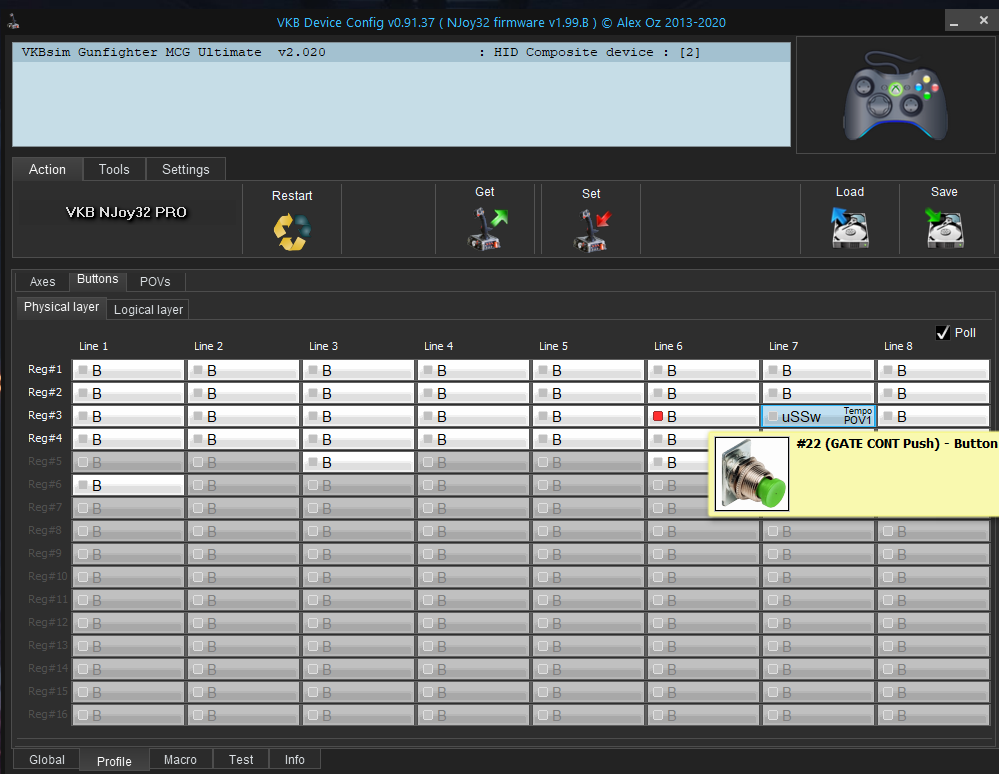Click the Set settings joystick icon
The height and width of the screenshot is (774, 999).
[x=591, y=229]
